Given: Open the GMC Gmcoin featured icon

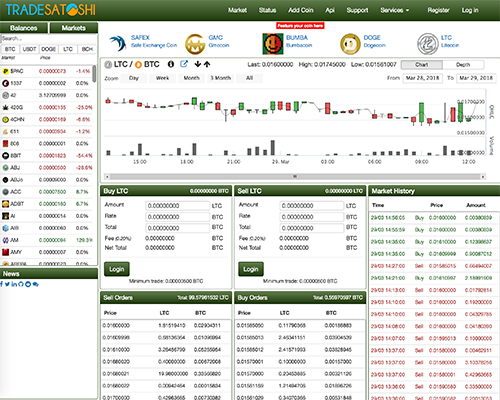Looking at the screenshot, I should tap(195, 44).
